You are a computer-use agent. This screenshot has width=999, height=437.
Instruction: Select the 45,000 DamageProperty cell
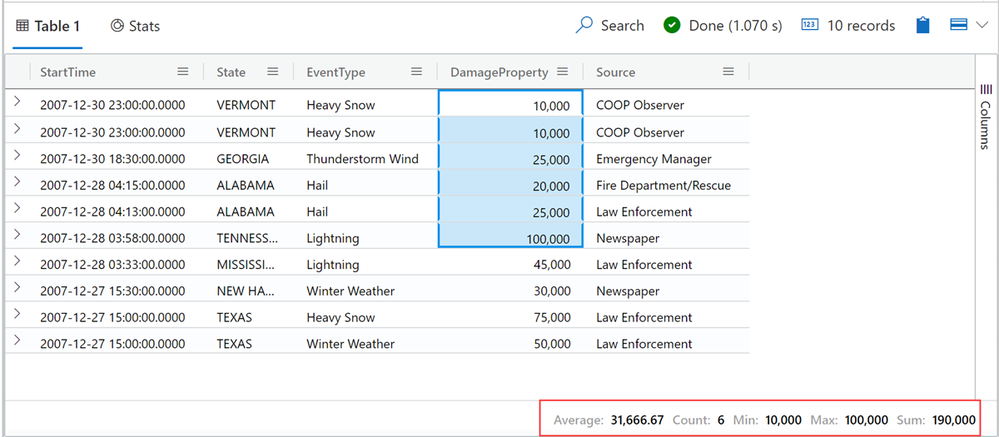pyautogui.click(x=510, y=264)
